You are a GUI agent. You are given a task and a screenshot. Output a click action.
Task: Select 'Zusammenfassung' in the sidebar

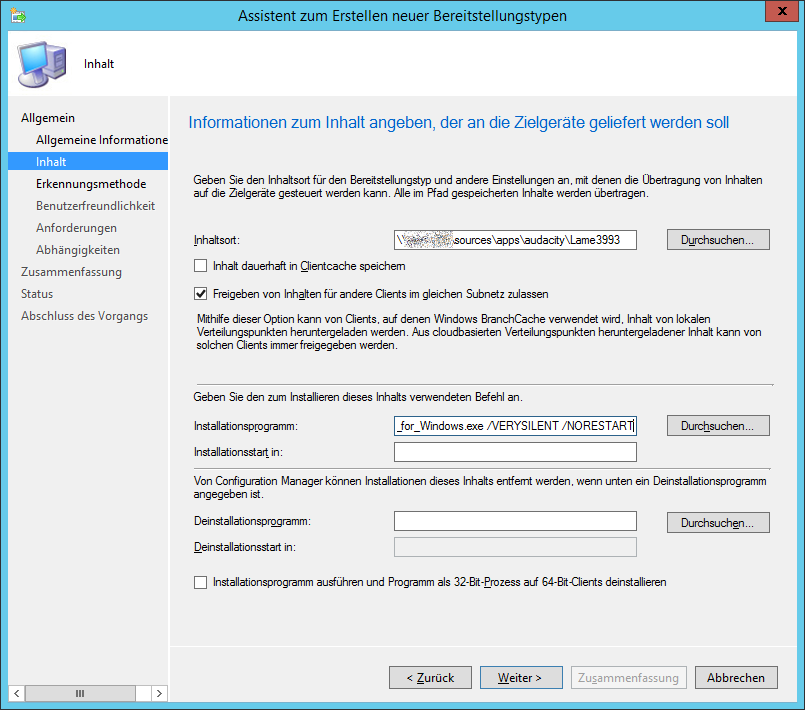pos(71,272)
